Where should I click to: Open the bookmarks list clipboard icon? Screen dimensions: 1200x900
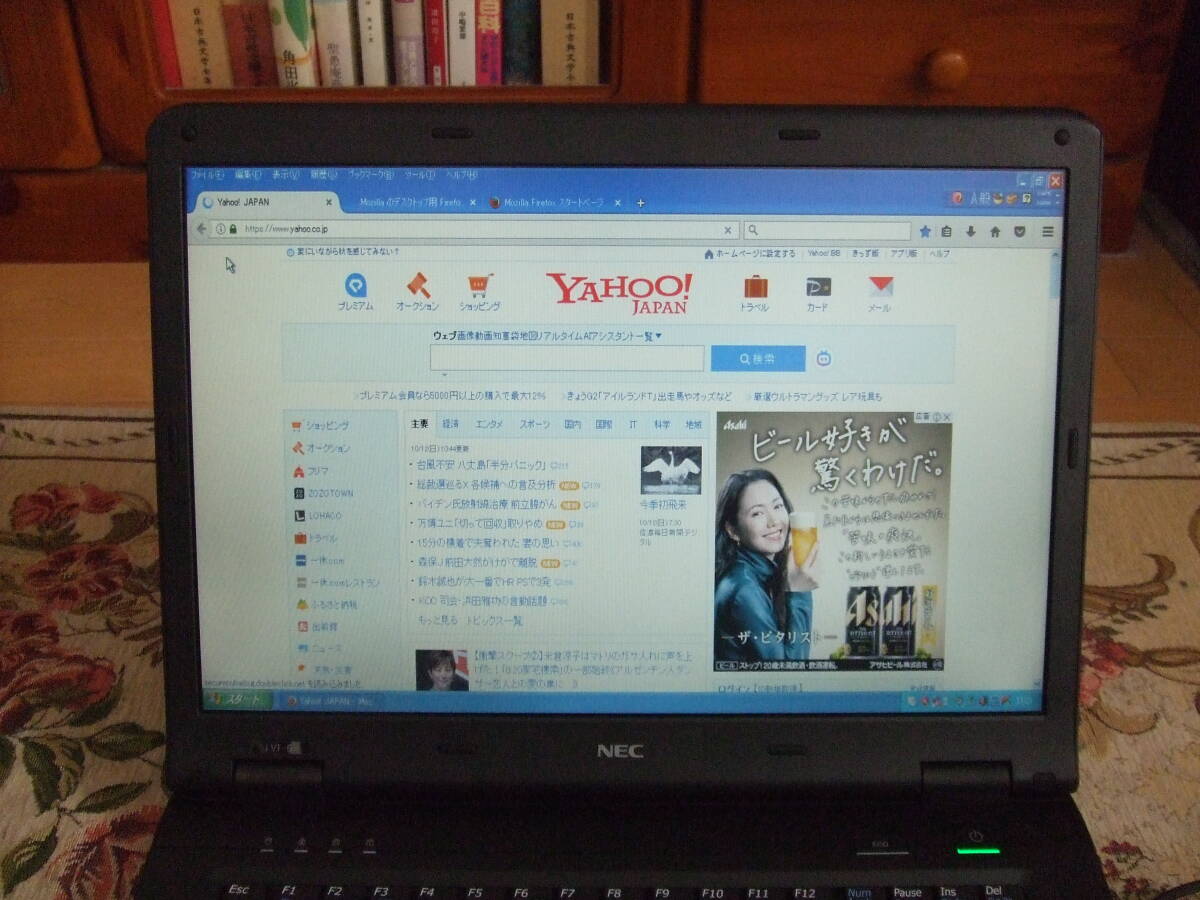tap(947, 231)
